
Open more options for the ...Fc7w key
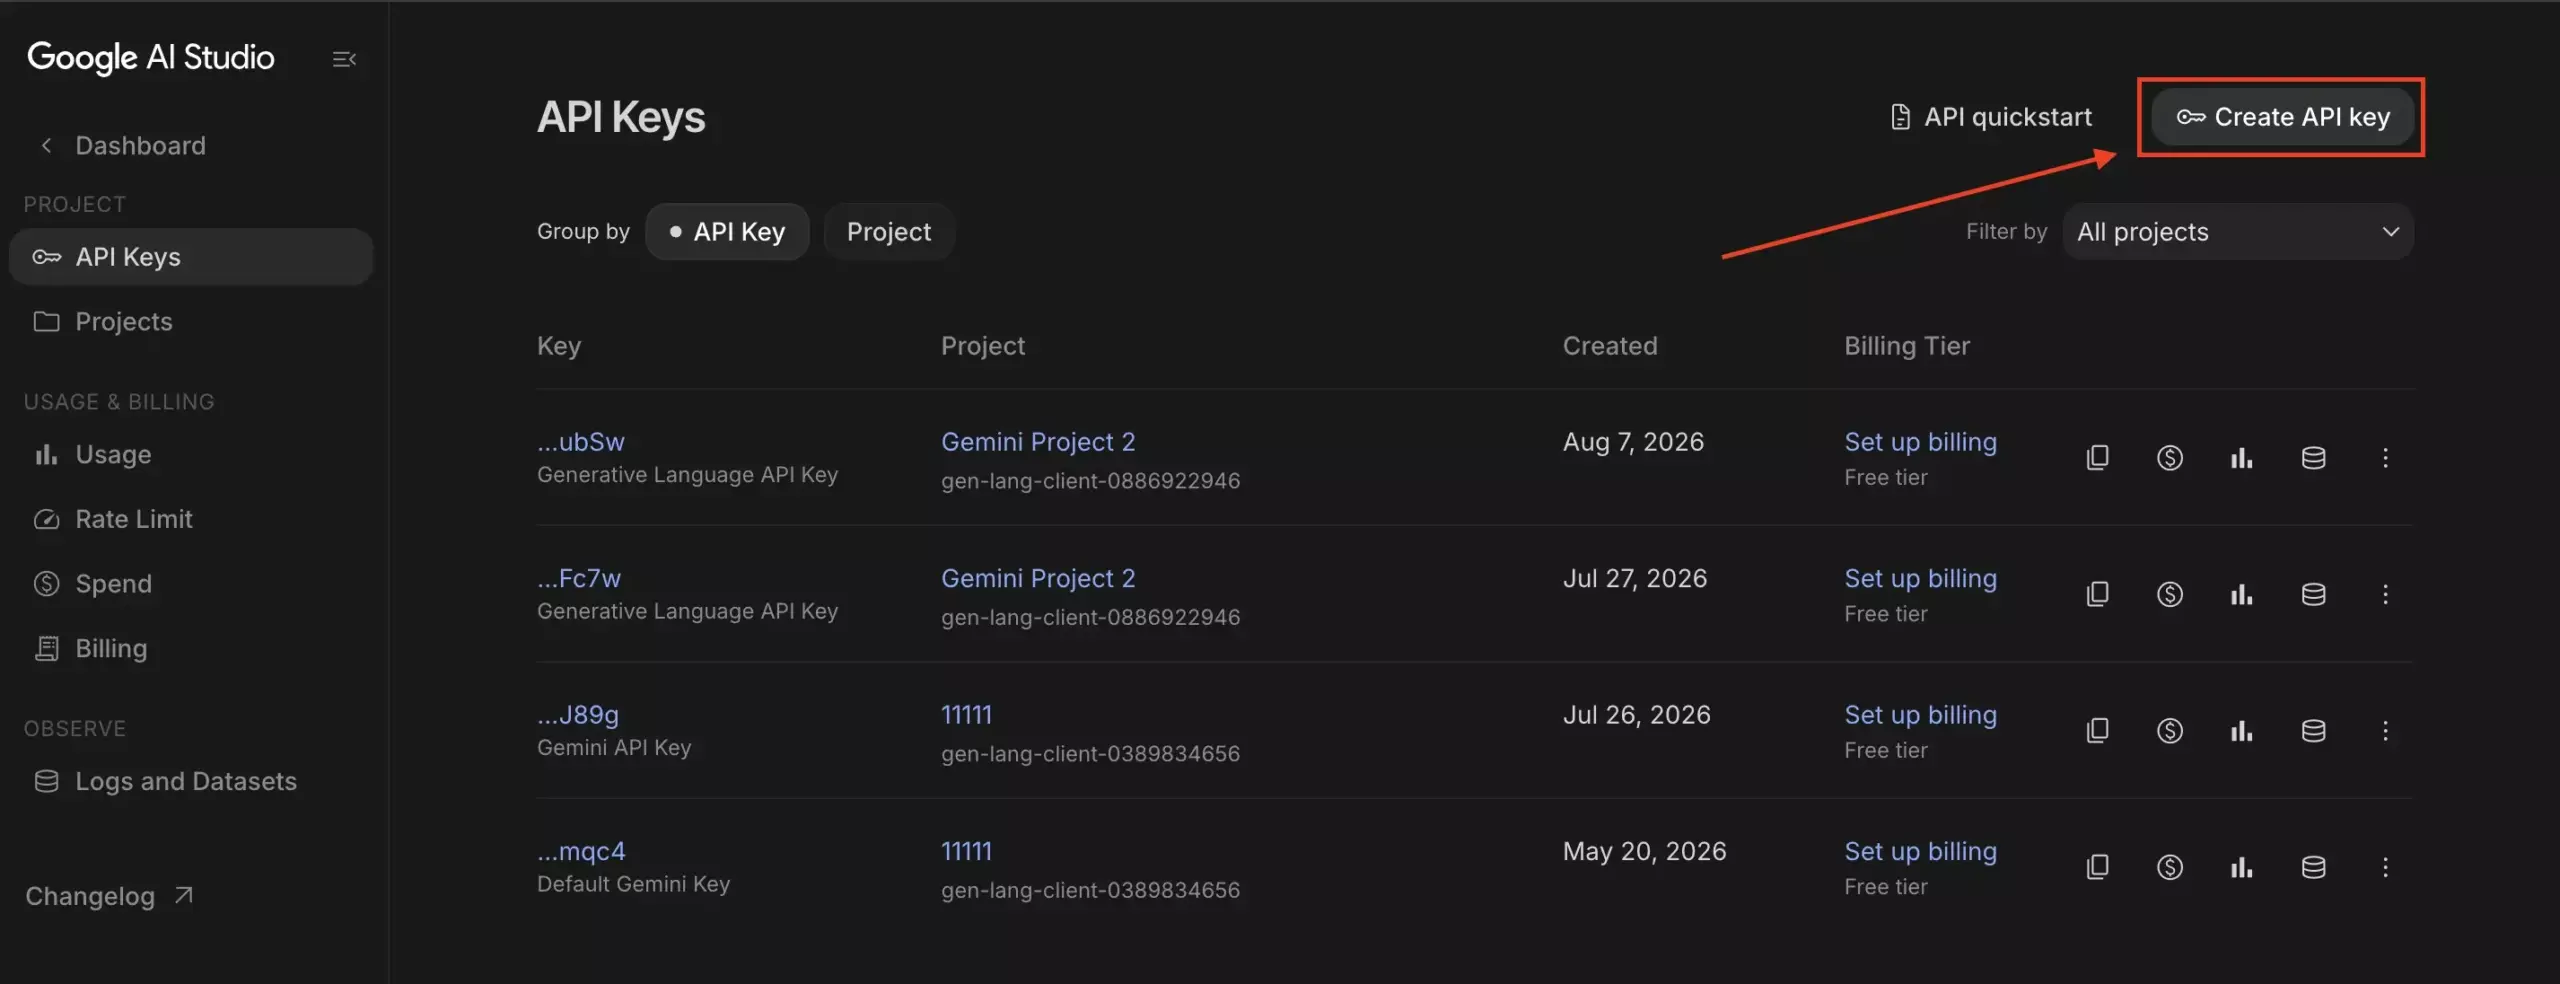click(2385, 594)
